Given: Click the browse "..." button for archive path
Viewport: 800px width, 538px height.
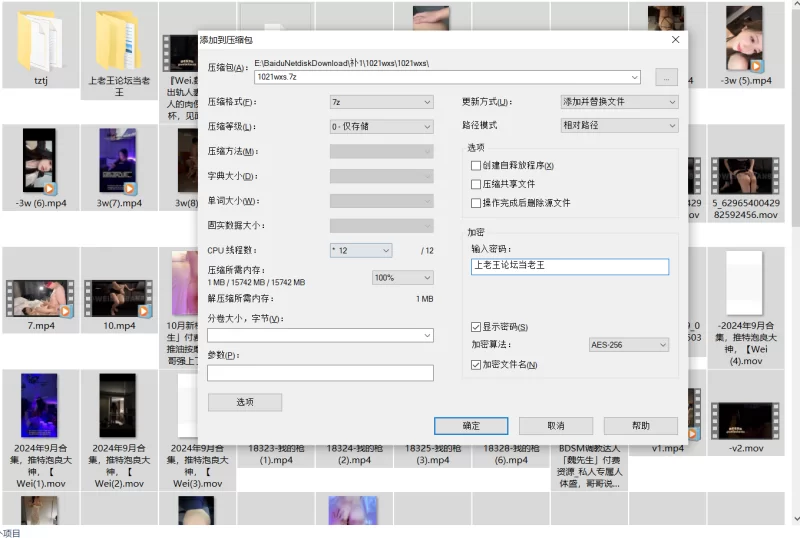Looking at the screenshot, I should pos(666,77).
